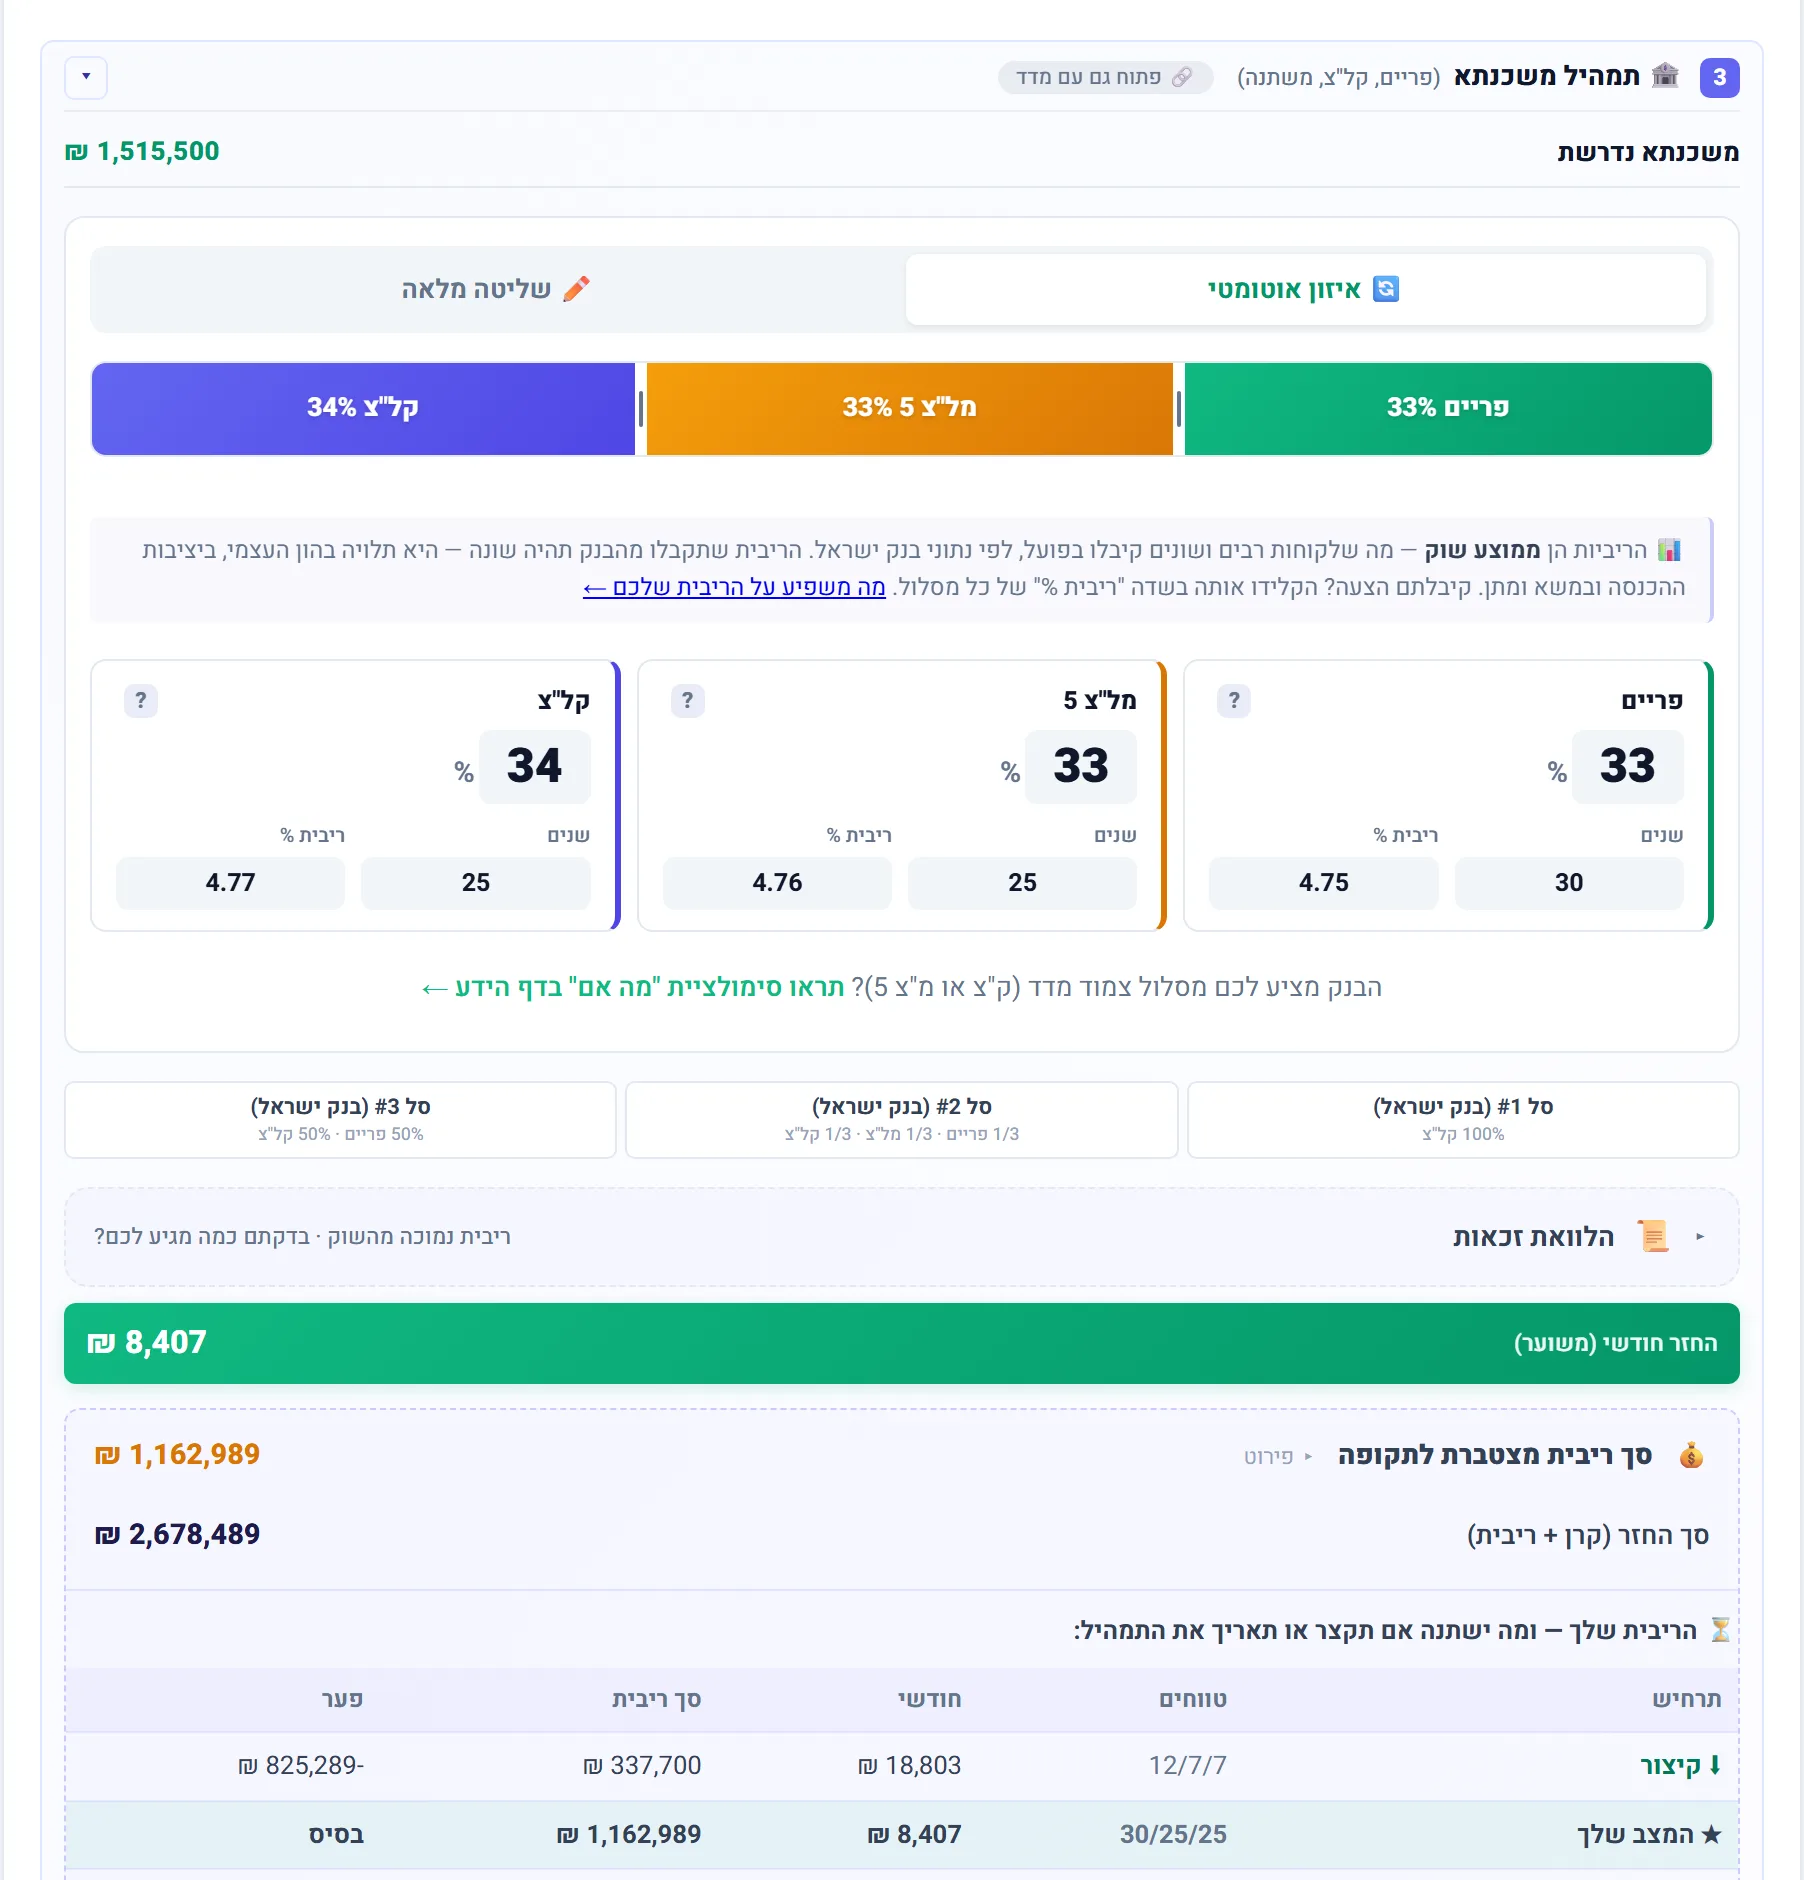Open 'פתוח גם עם מדד' badge
Viewport: 1804px width, 1880px height.
[1105, 77]
